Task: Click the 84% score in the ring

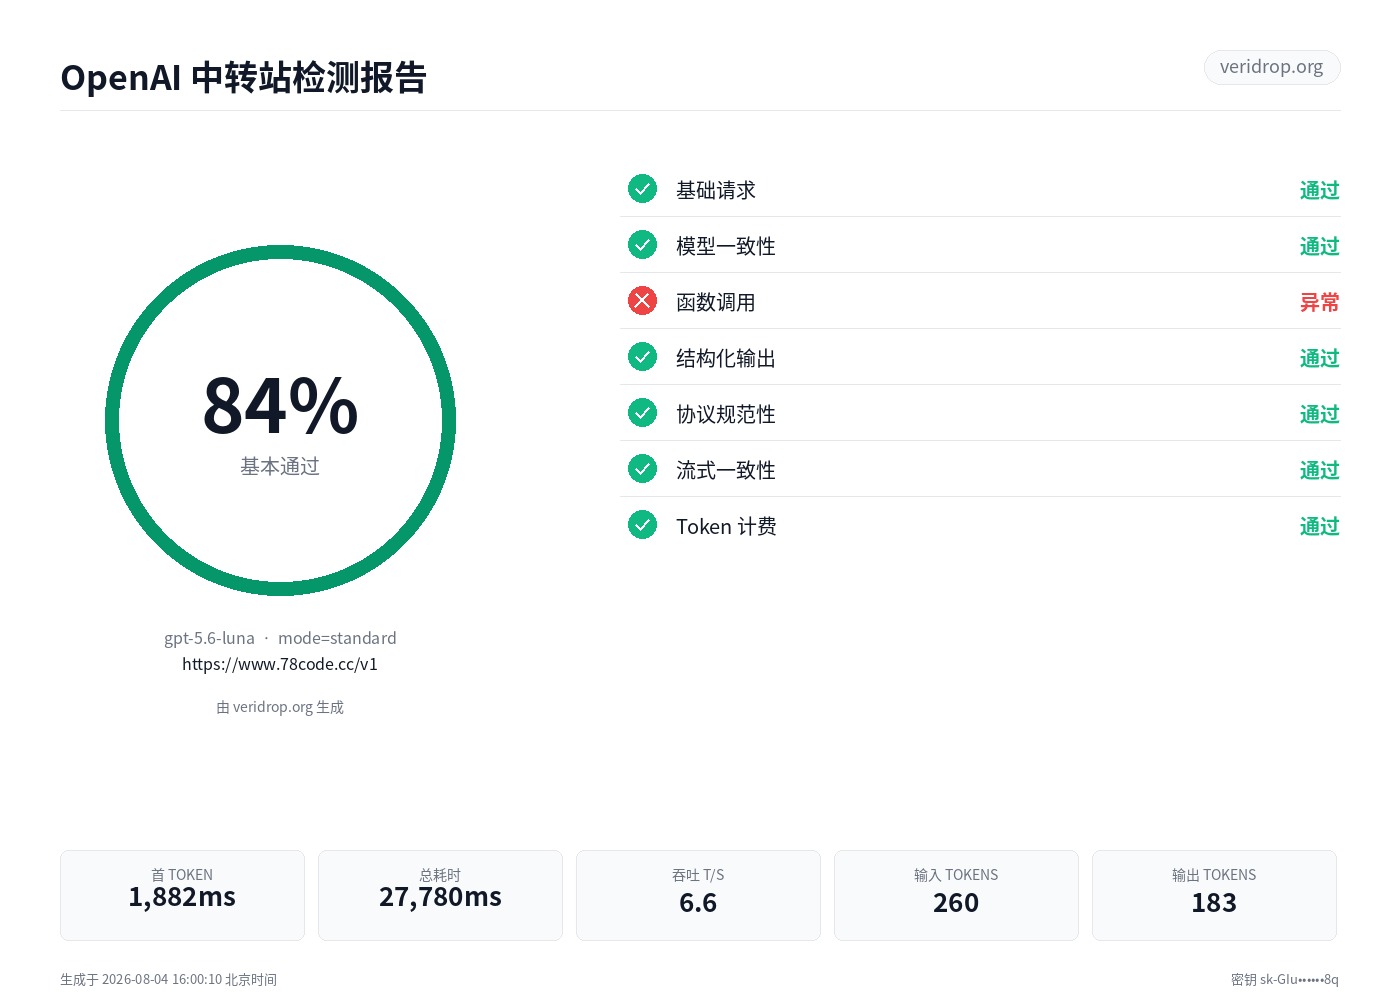Action: [280, 406]
